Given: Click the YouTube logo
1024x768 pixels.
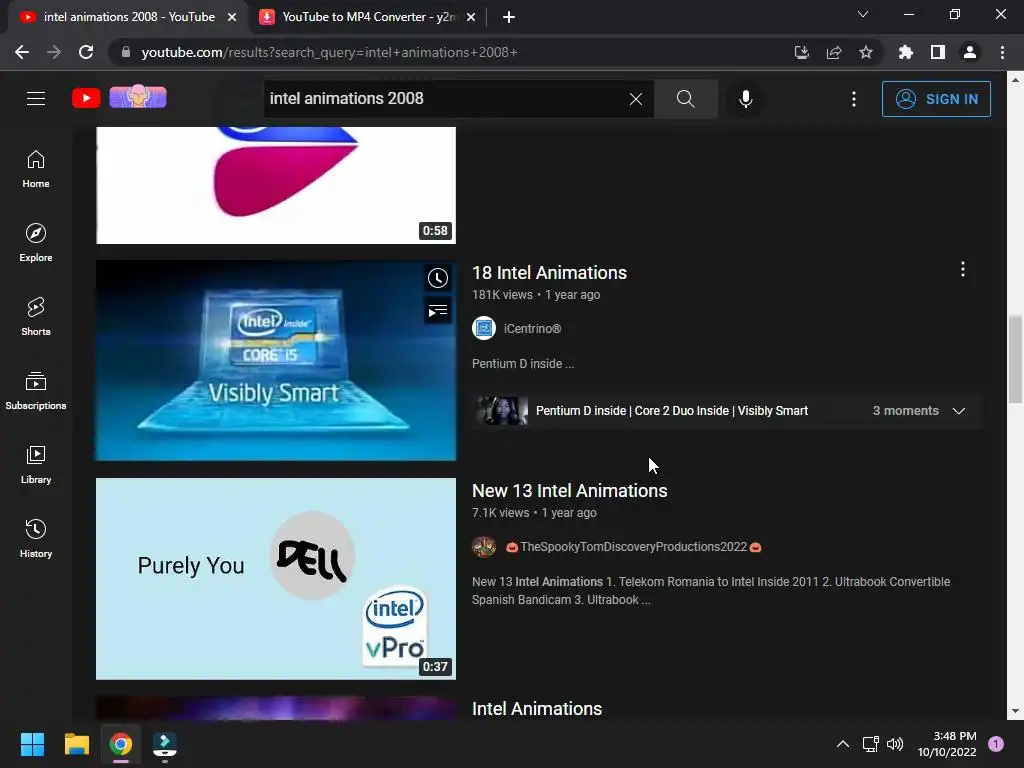Looking at the screenshot, I should 86,99.
